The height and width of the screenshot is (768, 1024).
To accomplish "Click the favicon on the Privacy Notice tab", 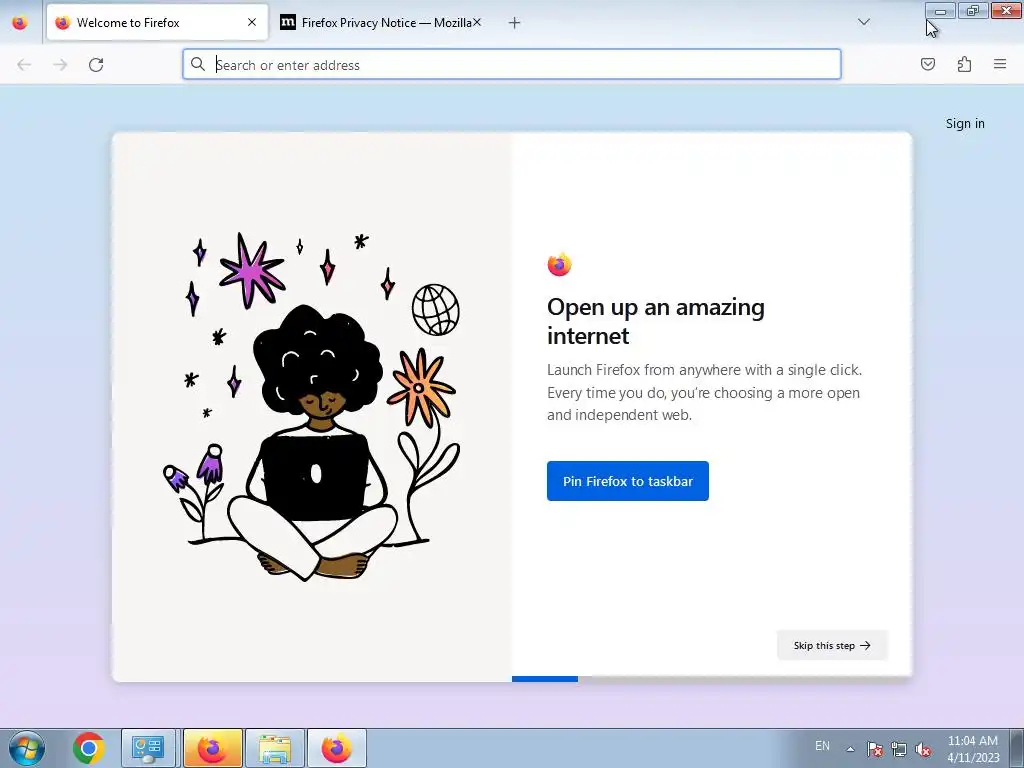I will (288, 22).
